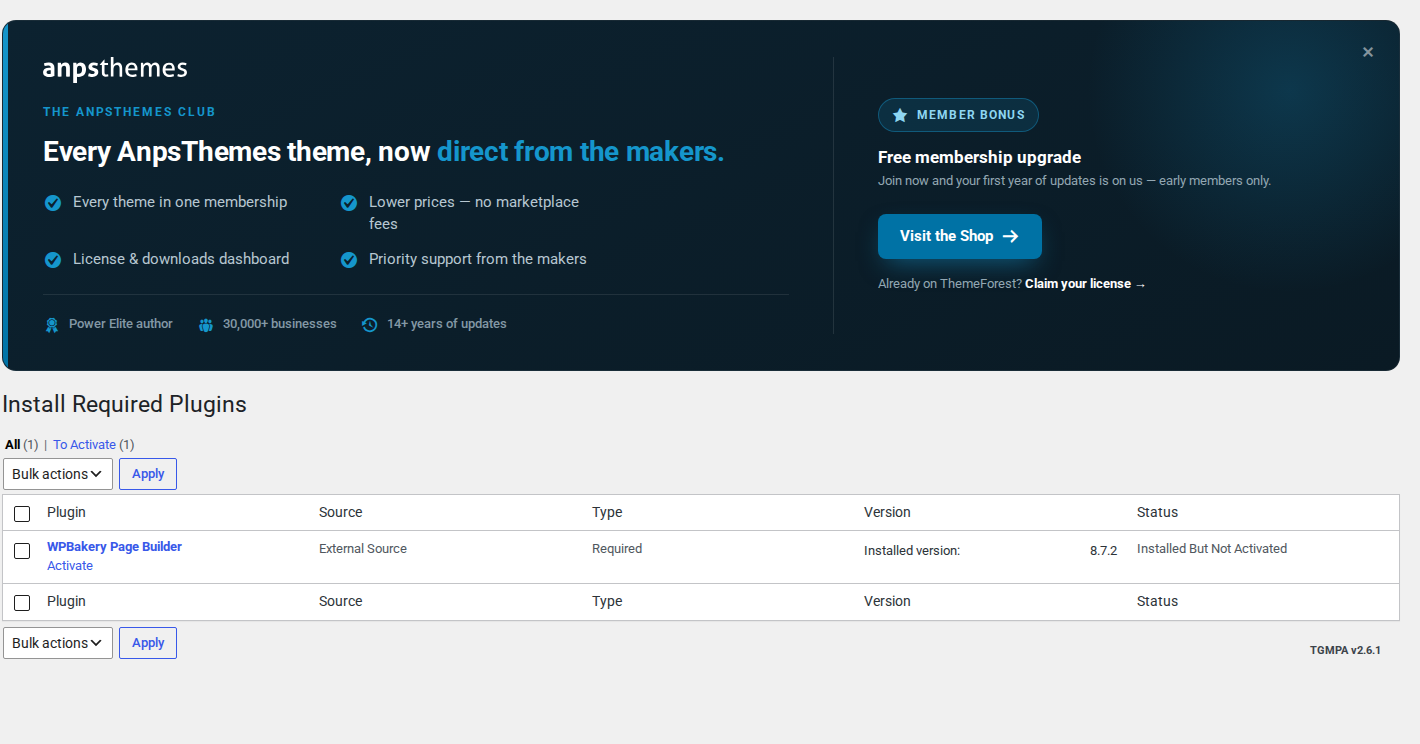
Task: Click Activate under WPBakery Page Builder
Action: pos(70,566)
